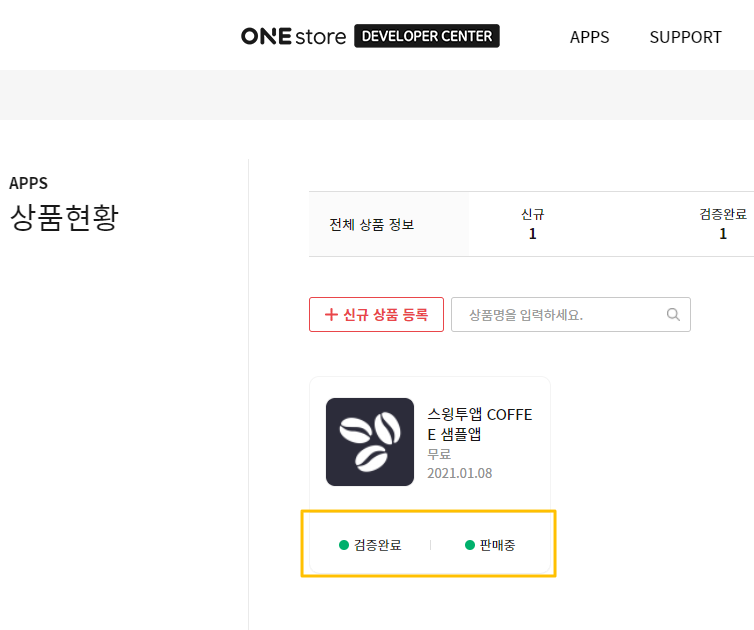Select the 전체 상품 정보 tab
This screenshot has height=630, width=754.
tap(372, 224)
